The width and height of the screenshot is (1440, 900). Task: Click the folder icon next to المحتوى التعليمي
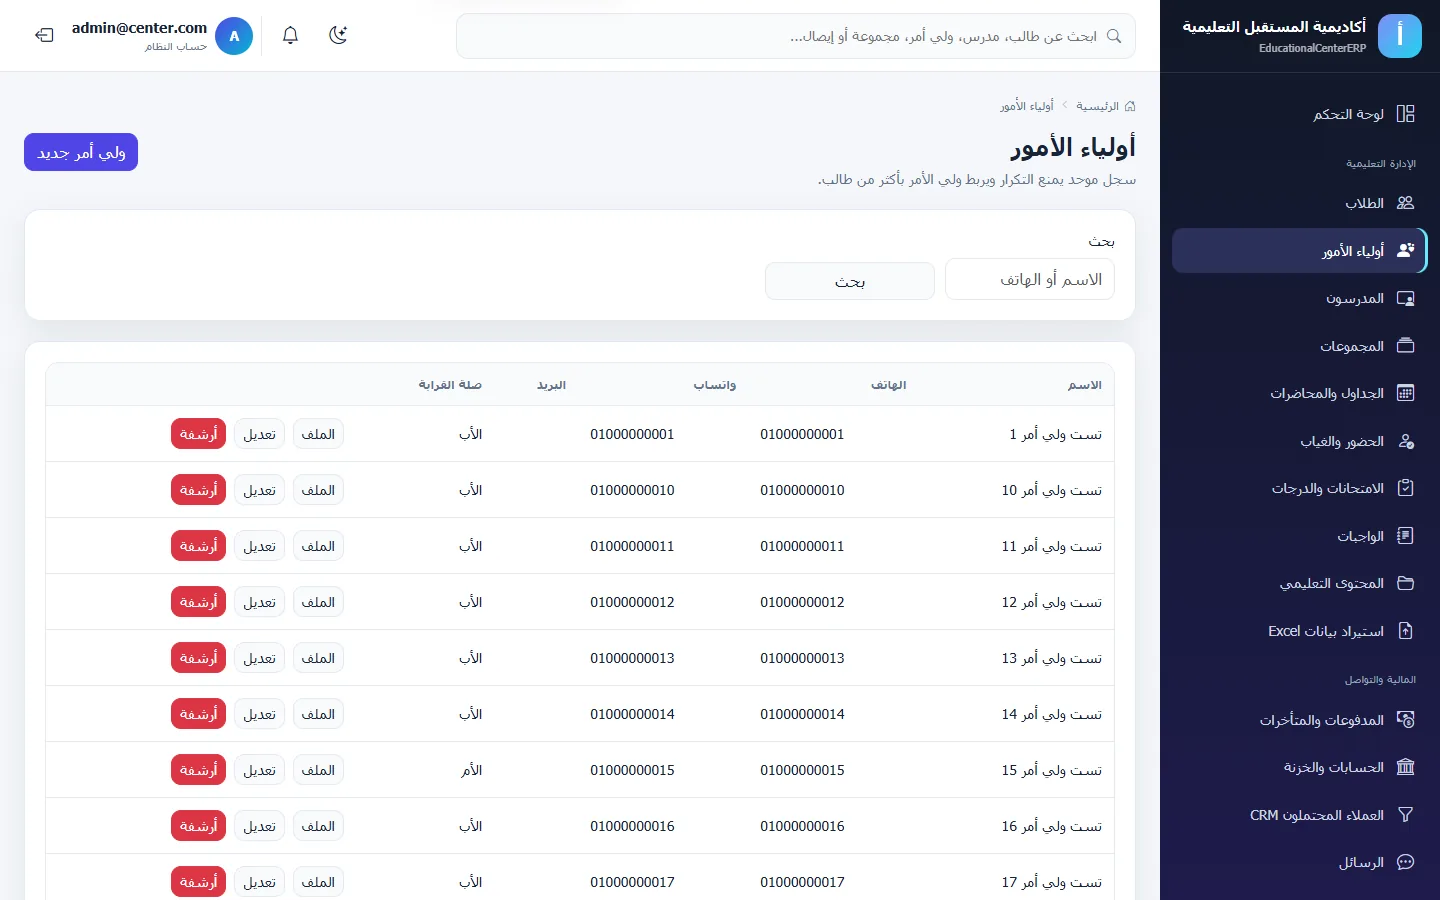1405,583
